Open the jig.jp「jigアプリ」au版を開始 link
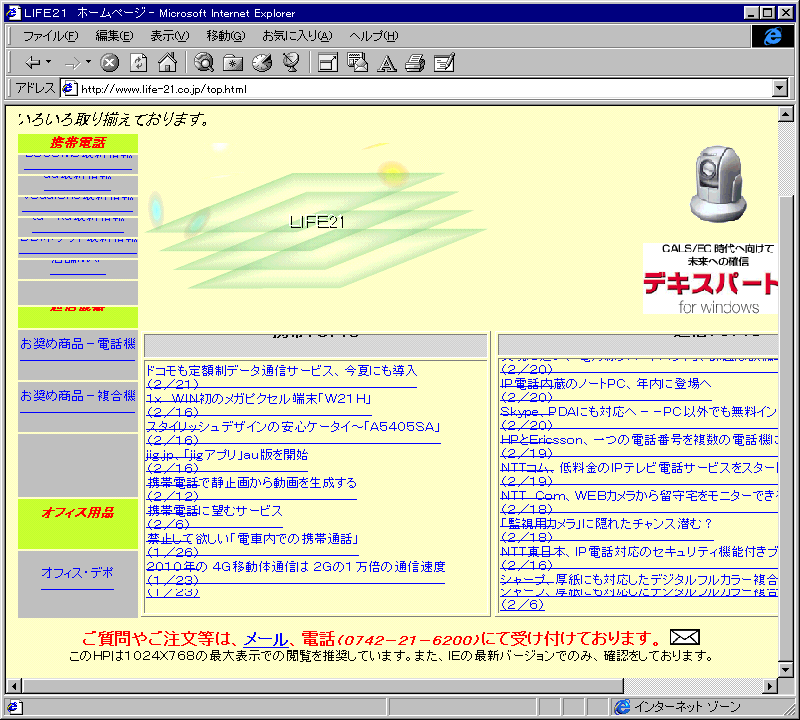800x720 pixels. (227, 455)
